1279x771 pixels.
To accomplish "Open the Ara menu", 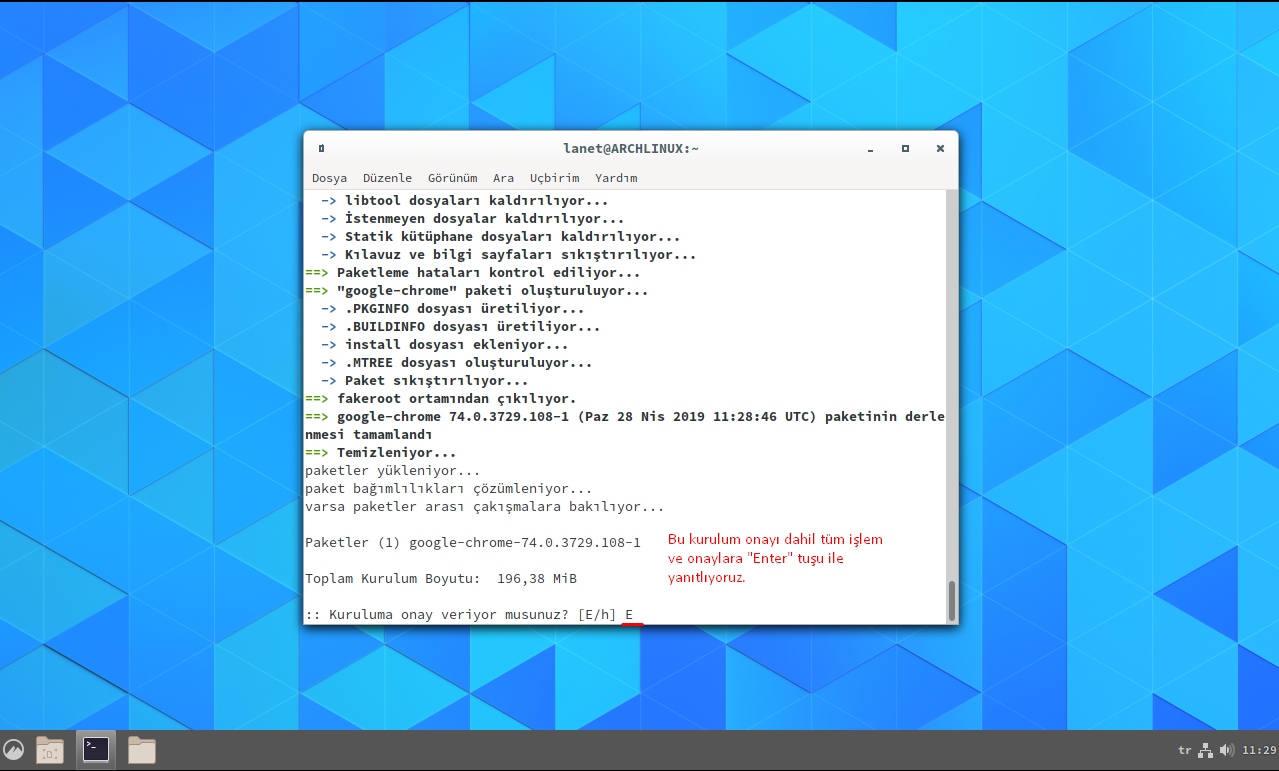I will pyautogui.click(x=503, y=178).
